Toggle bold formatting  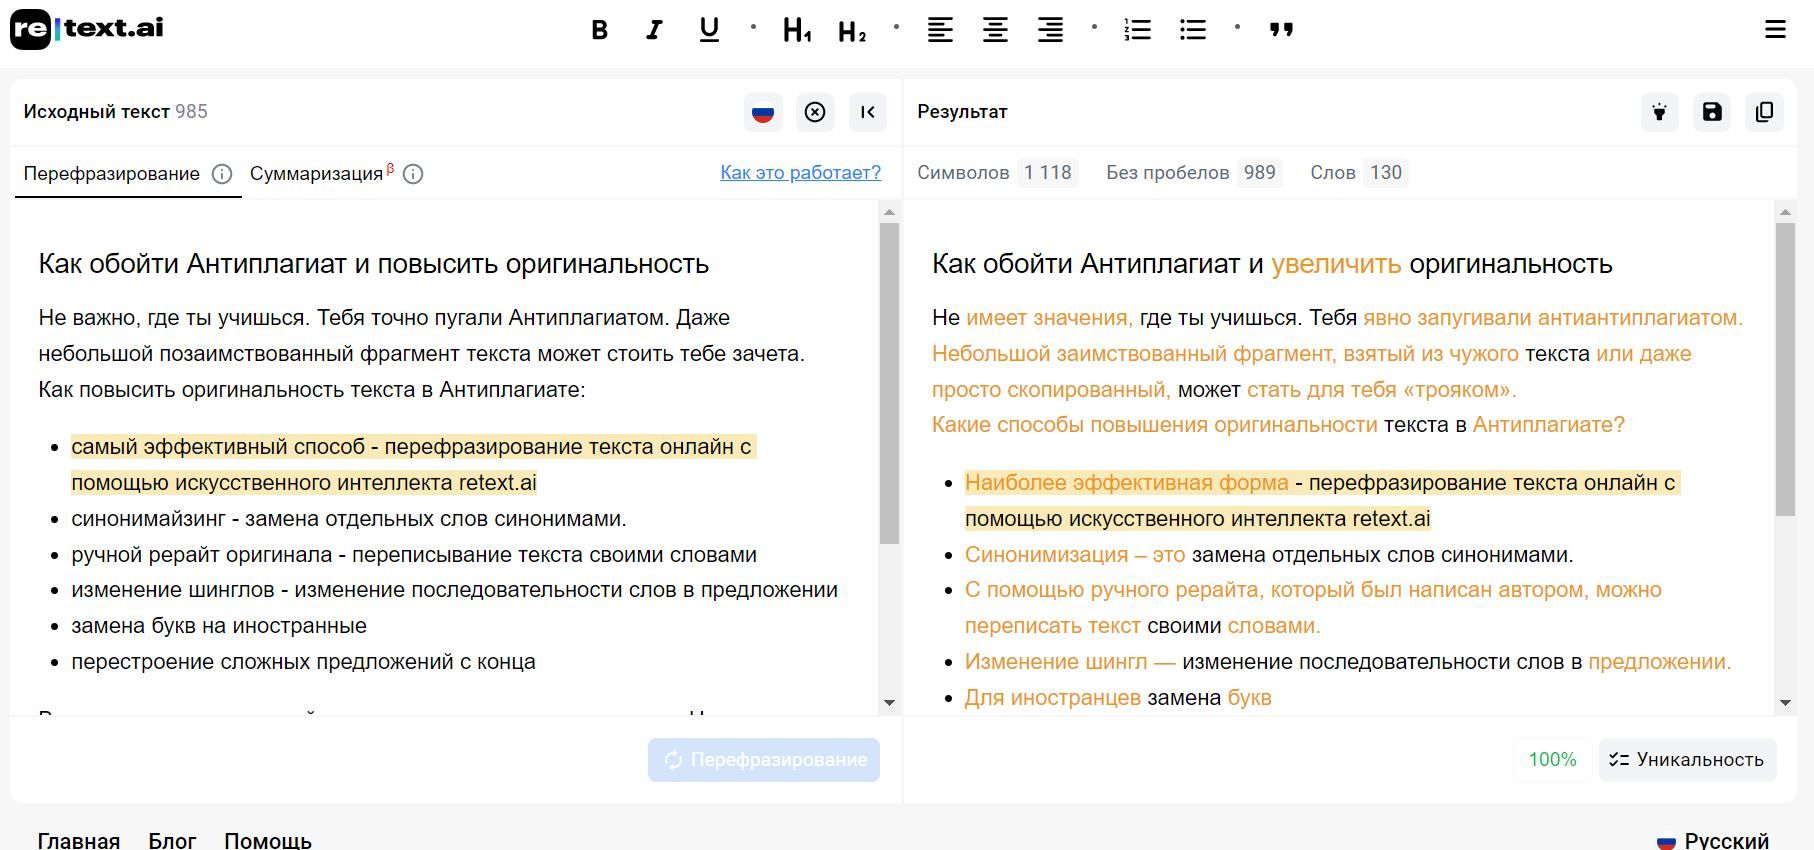point(600,30)
